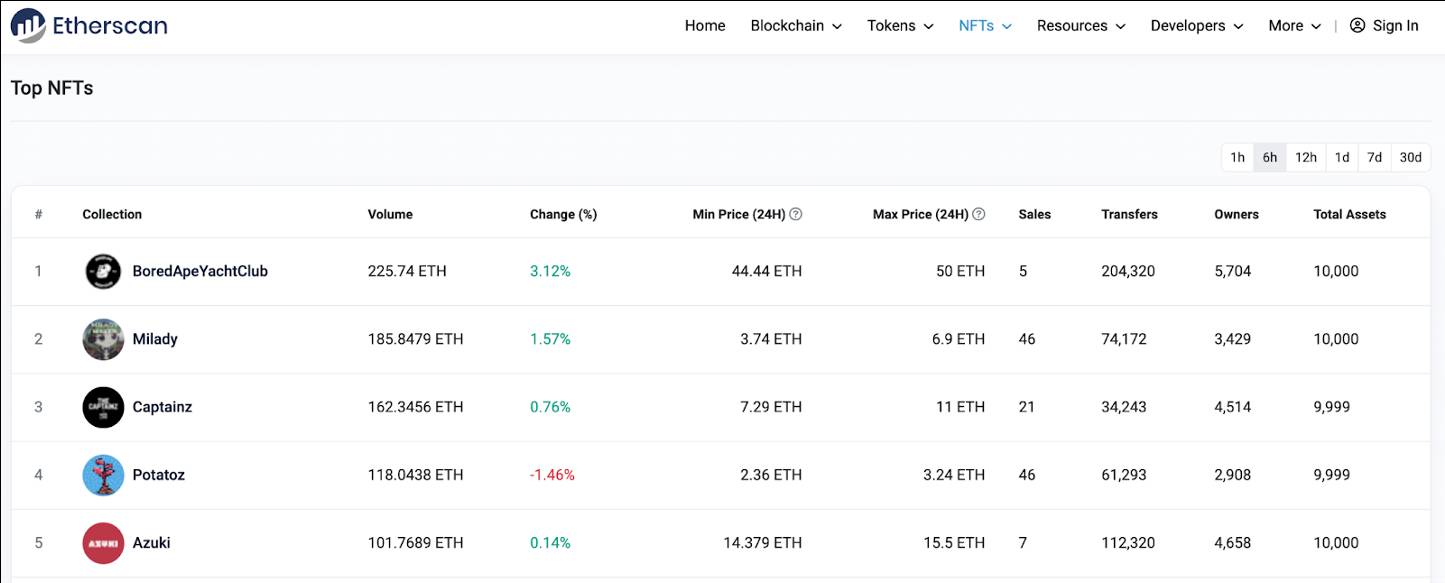Image resolution: width=1445 pixels, height=583 pixels.
Task: Select the 6h time range
Action: [1270, 157]
